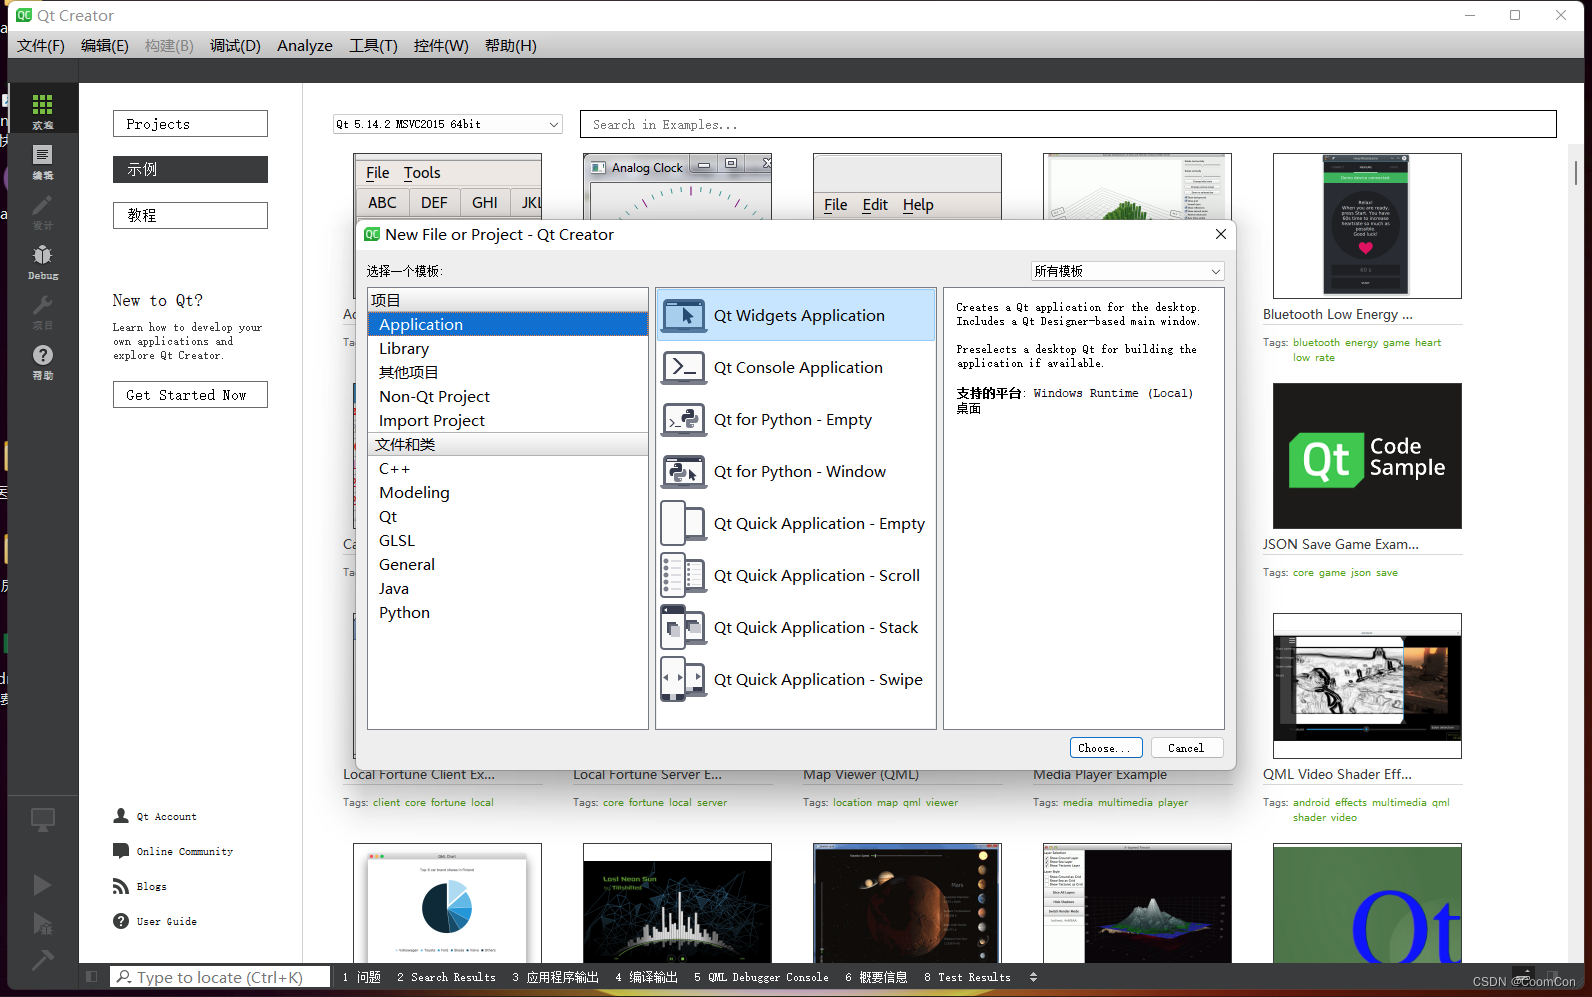Open the Debug mode bug icon

coord(42,255)
